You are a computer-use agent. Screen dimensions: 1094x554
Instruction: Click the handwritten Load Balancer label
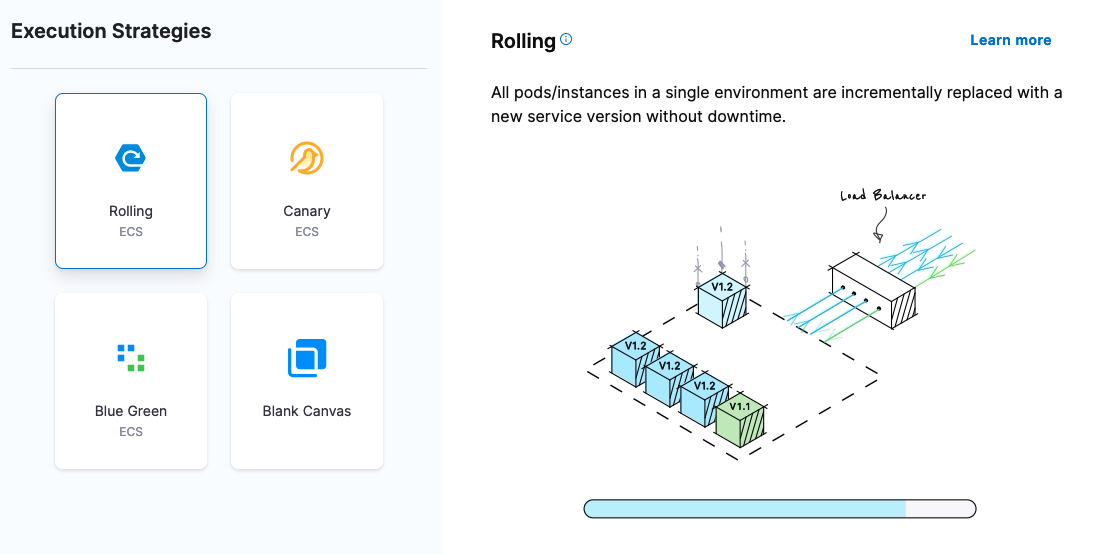pos(883,196)
